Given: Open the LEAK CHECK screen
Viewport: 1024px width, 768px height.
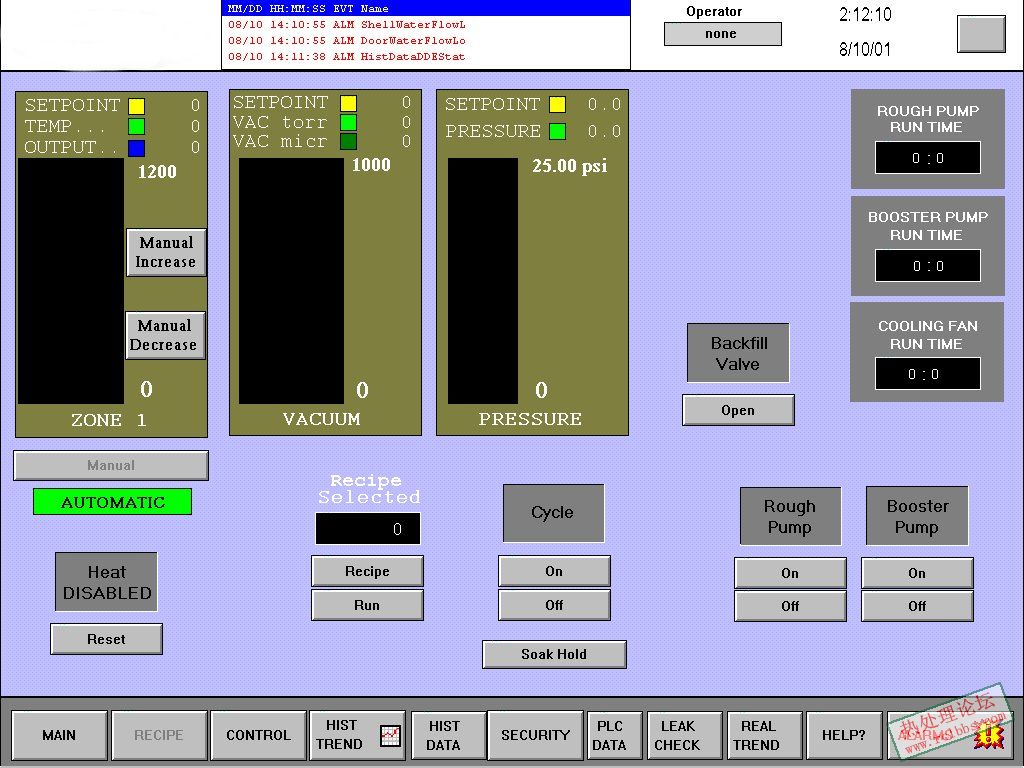Looking at the screenshot, I should (684, 735).
